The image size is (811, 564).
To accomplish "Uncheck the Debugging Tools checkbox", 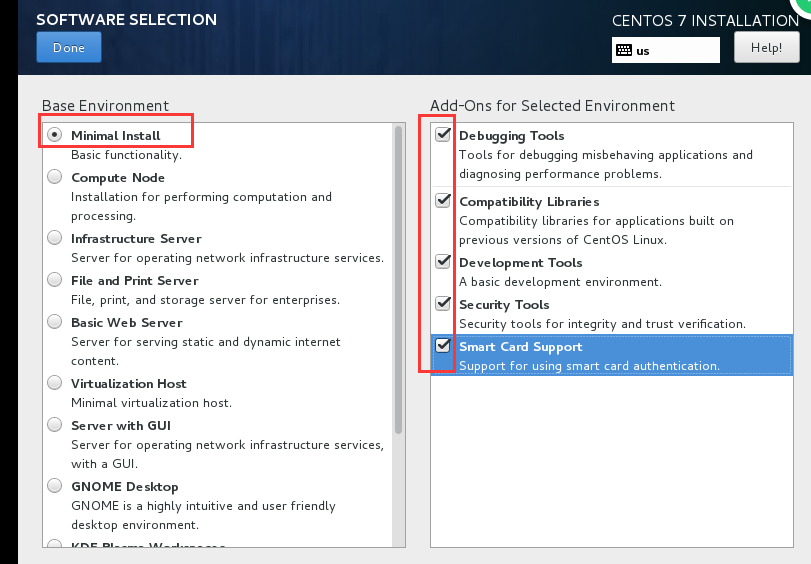I will coord(443,135).
